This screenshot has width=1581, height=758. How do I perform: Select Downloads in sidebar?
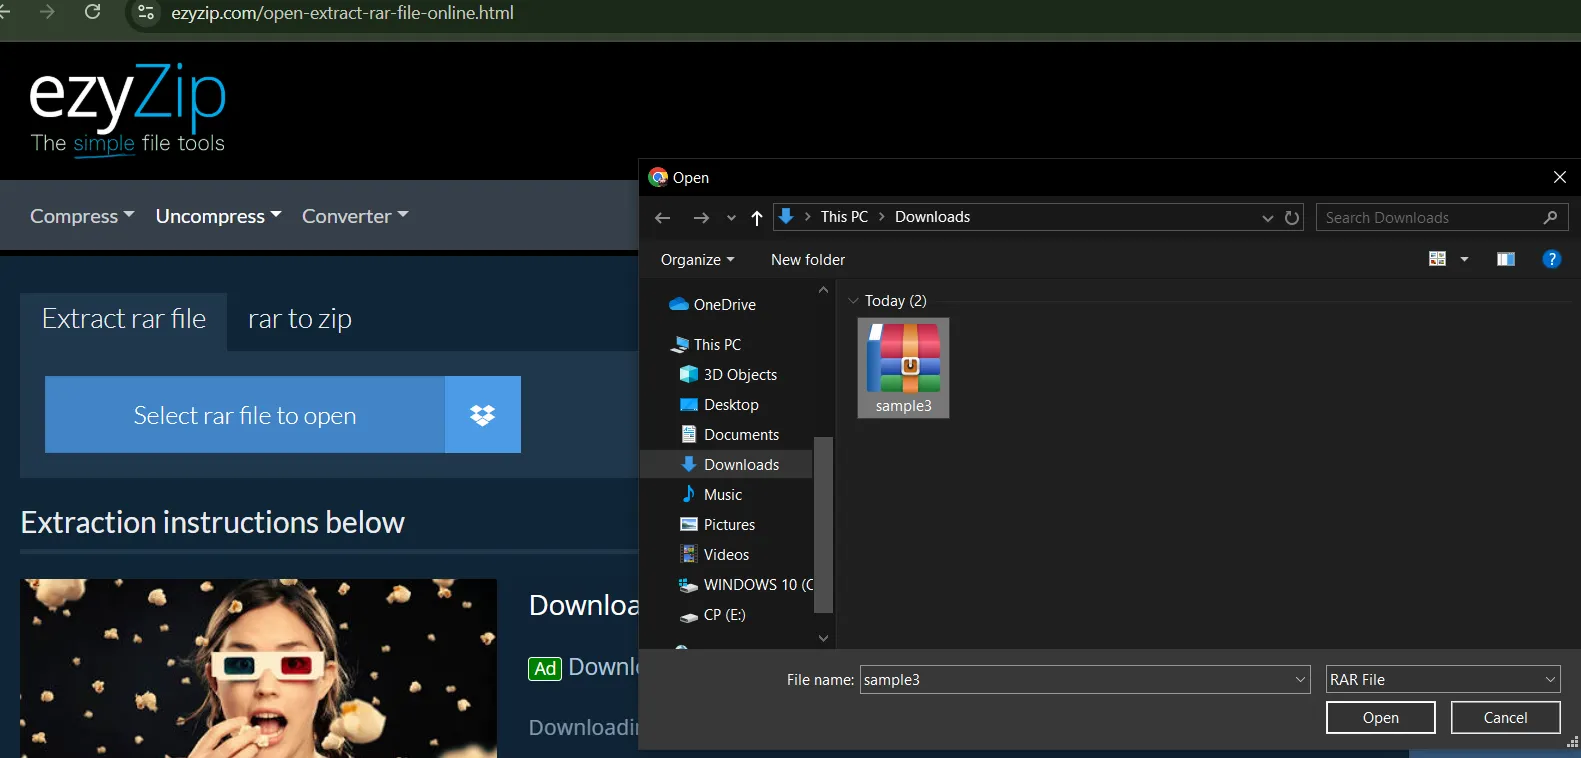pos(728,464)
